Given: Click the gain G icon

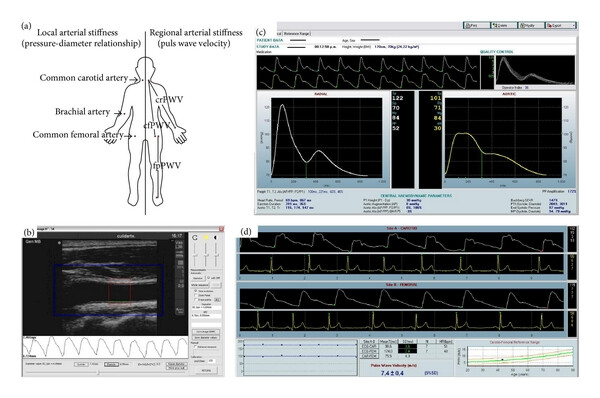Looking at the screenshot, I should tap(195, 238).
